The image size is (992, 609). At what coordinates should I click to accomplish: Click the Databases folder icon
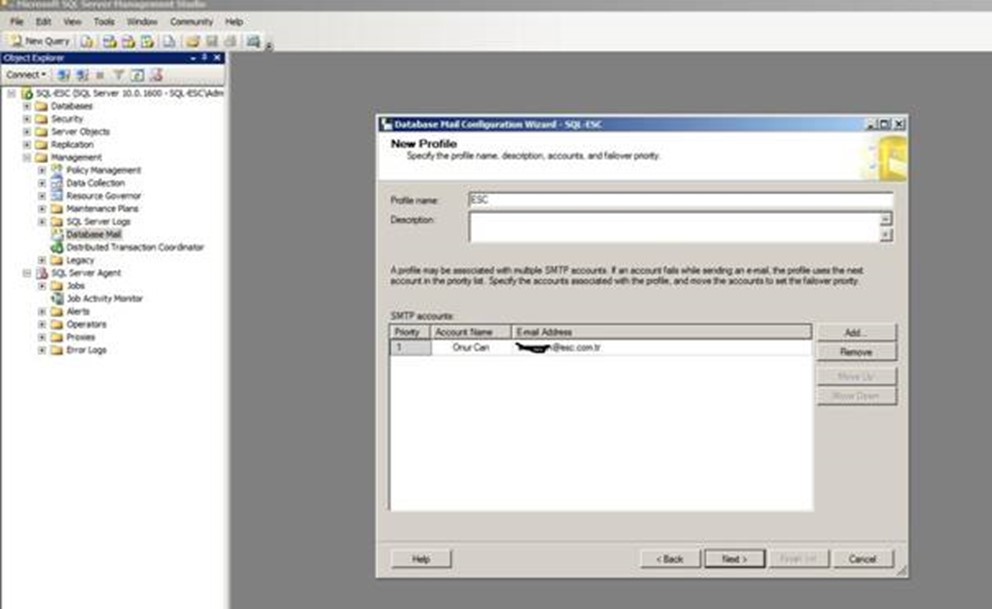coord(42,106)
